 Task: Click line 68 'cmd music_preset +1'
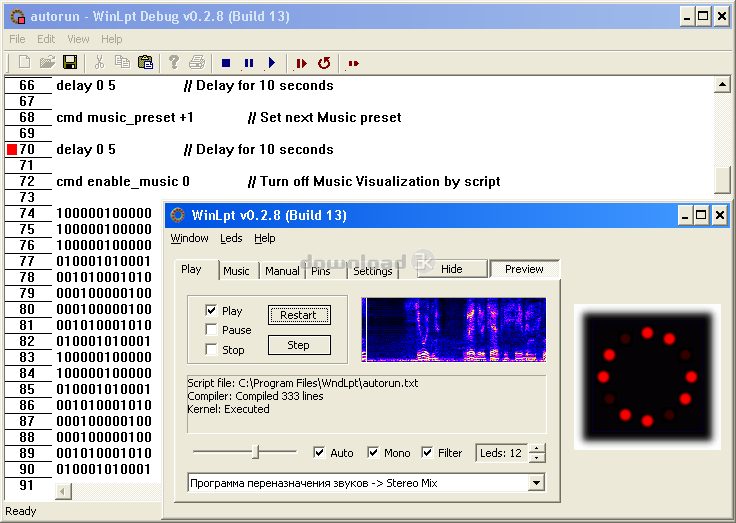(x=124, y=117)
